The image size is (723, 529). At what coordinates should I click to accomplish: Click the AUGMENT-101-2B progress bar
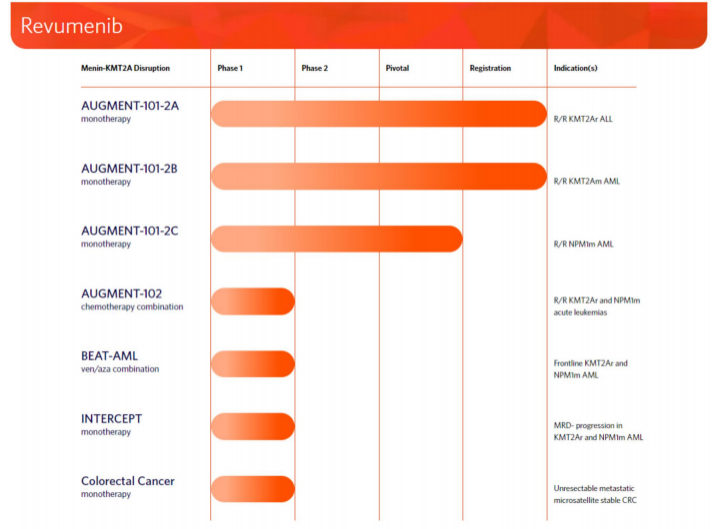tap(379, 176)
